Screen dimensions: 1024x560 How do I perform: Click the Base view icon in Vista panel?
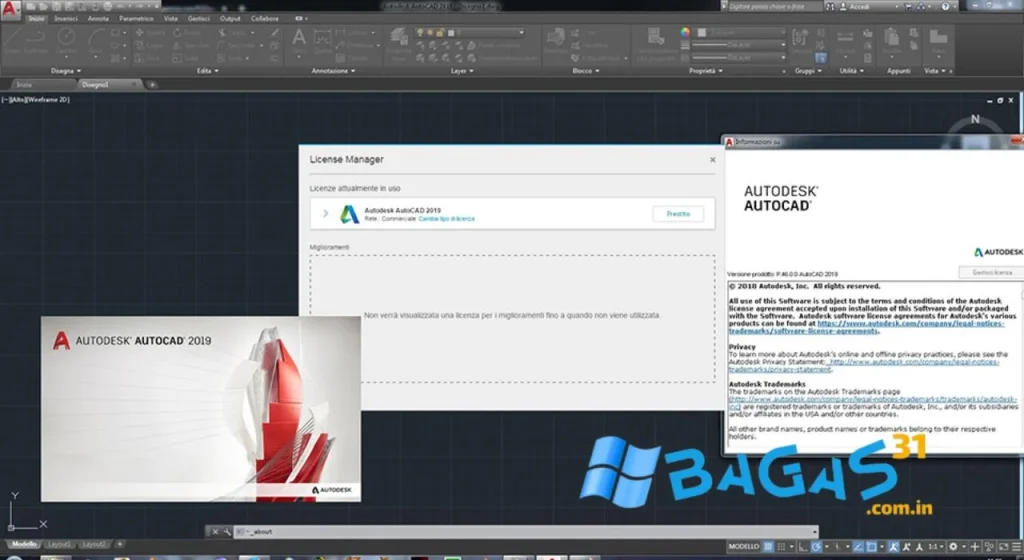point(938,39)
